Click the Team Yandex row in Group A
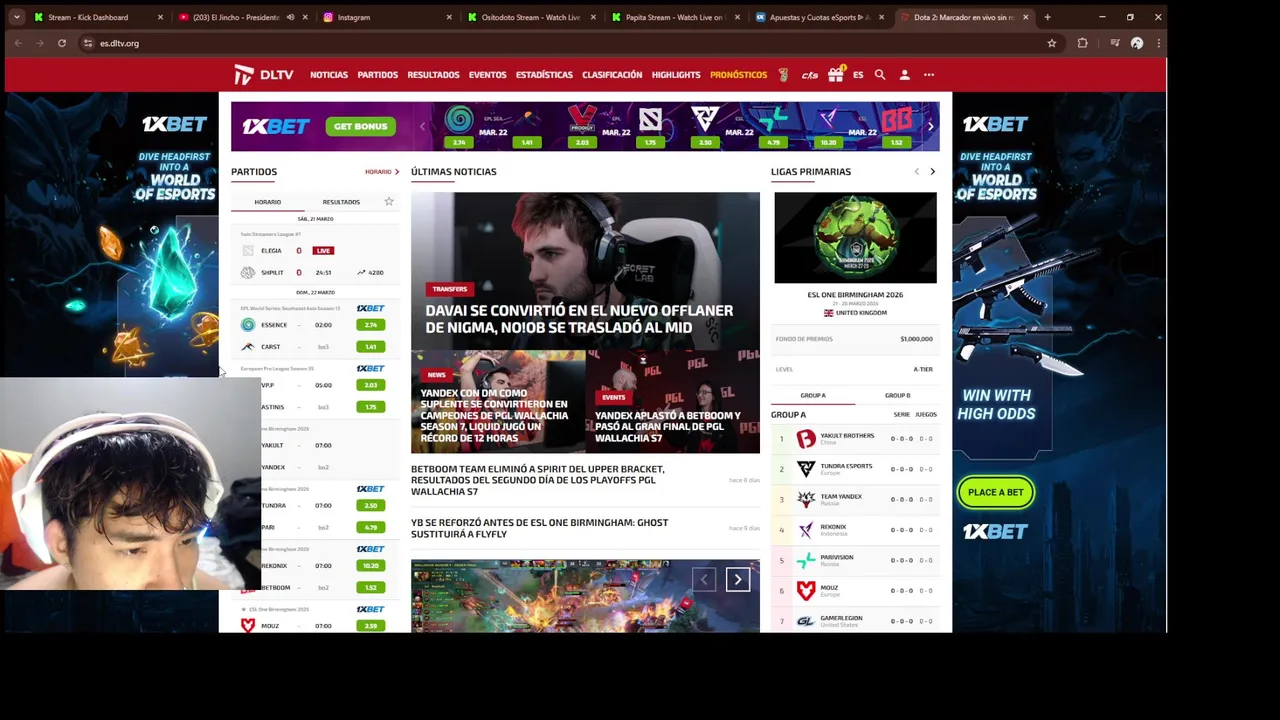This screenshot has width=1280, height=720. point(855,499)
